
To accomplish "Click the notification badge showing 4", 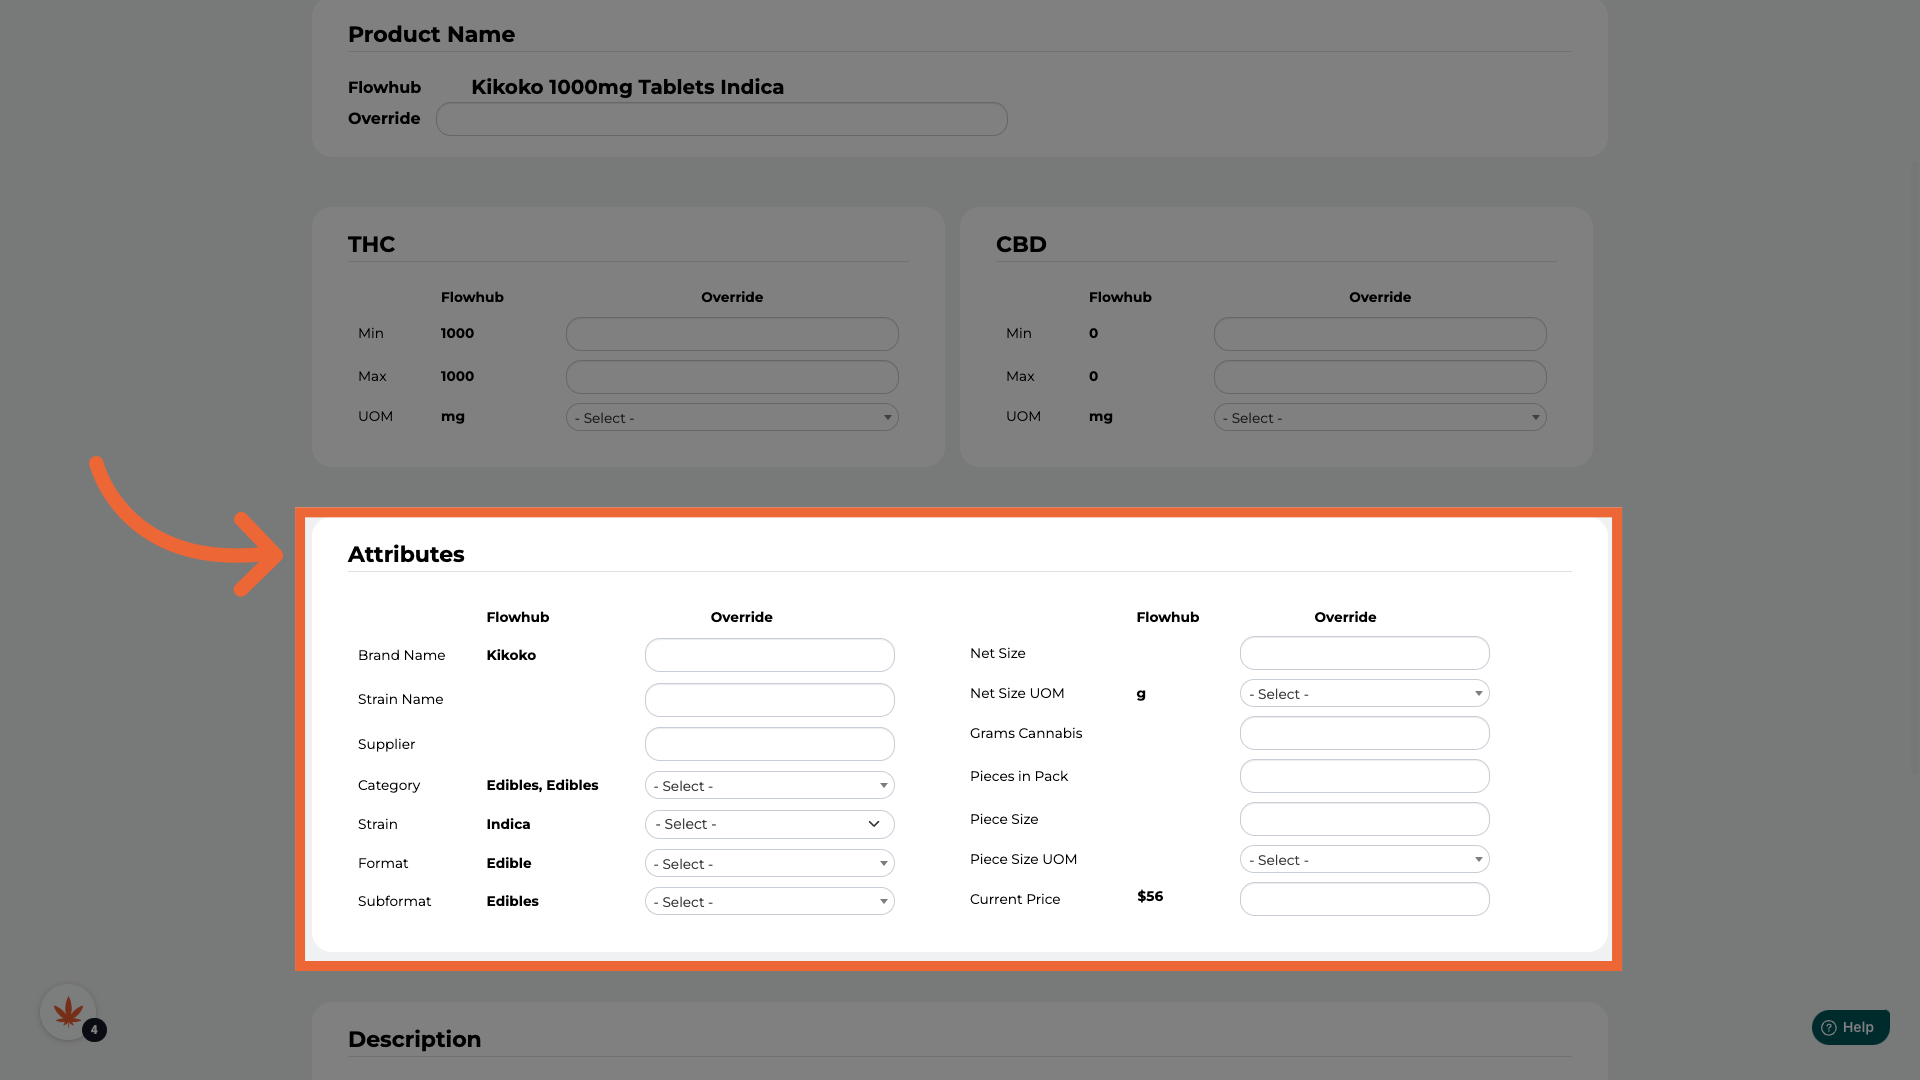I will point(94,1030).
